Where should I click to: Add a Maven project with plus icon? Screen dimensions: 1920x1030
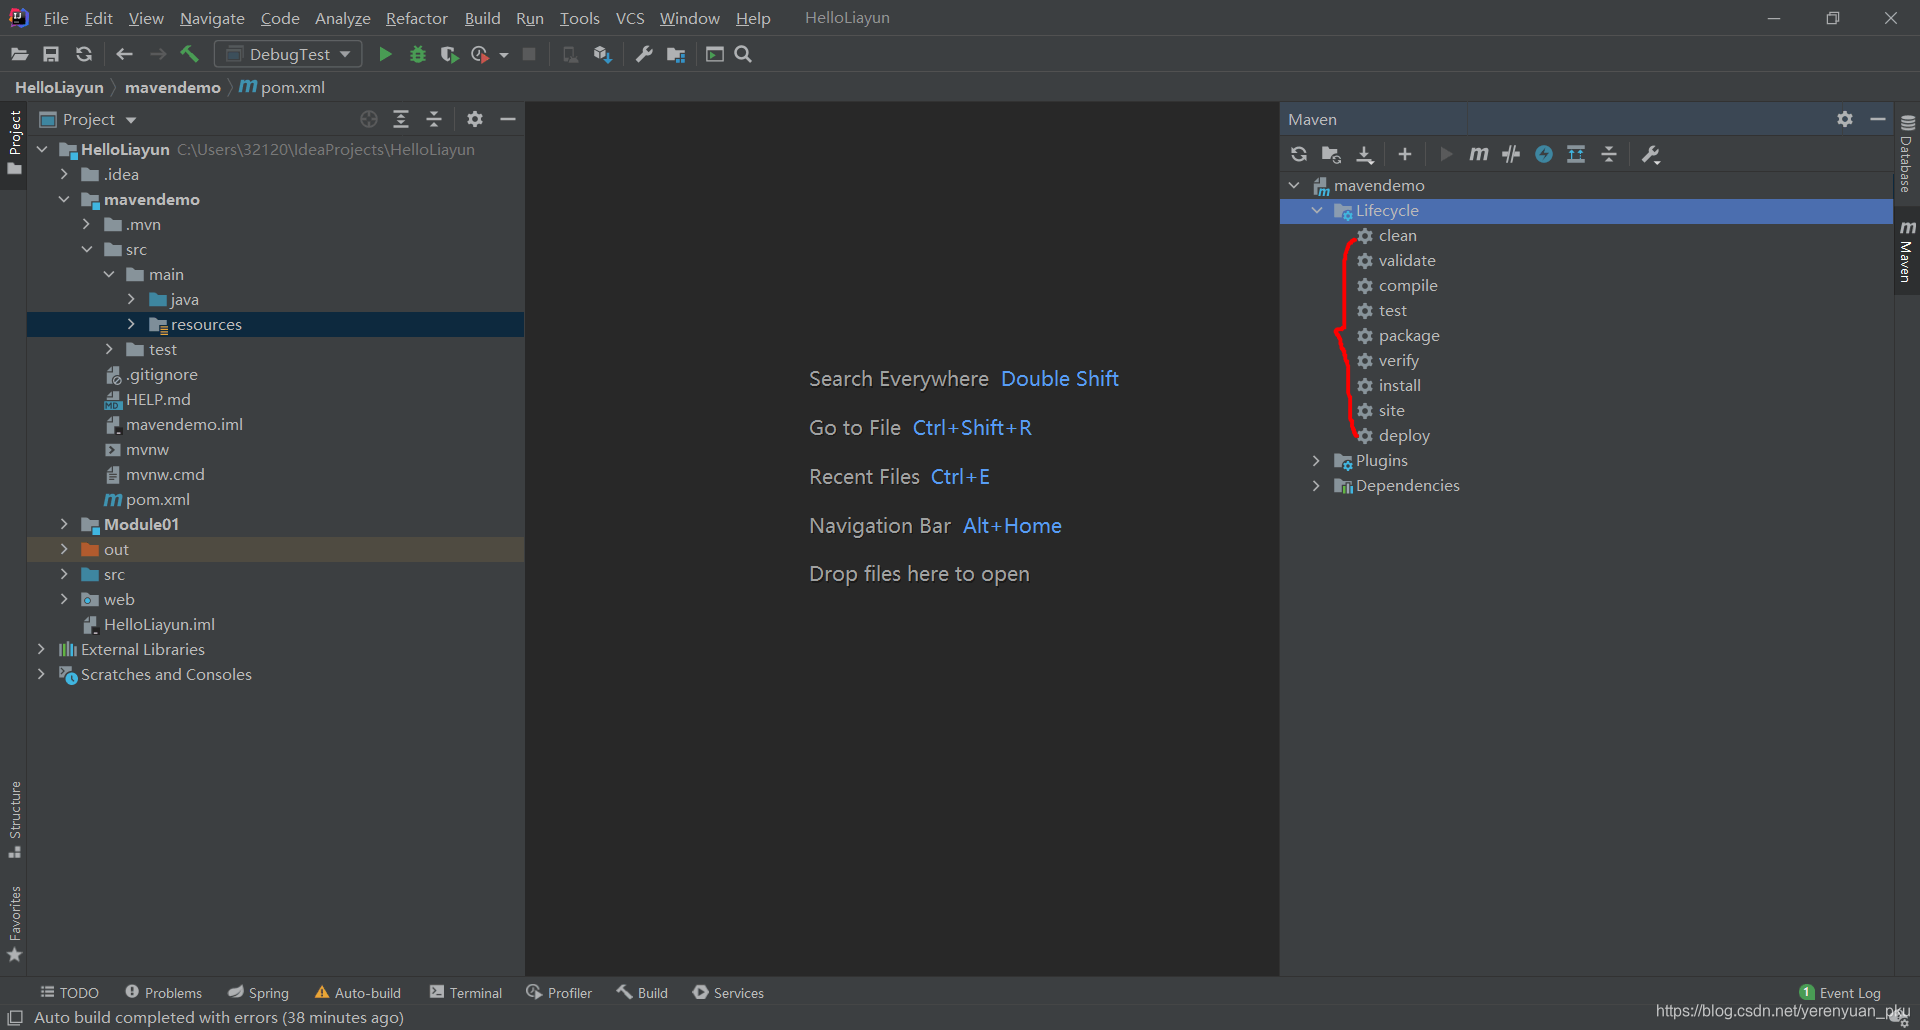(x=1405, y=154)
